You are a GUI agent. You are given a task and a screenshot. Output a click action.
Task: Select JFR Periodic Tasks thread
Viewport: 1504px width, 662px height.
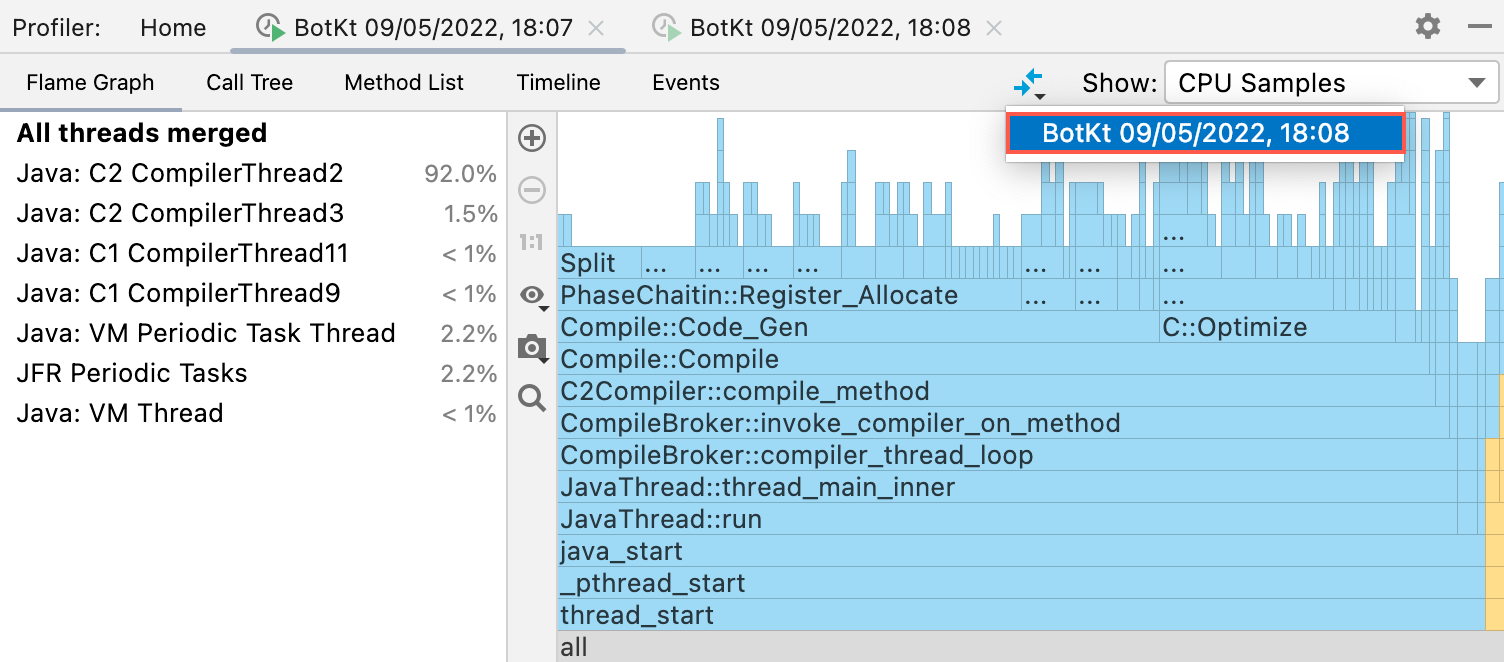pos(254,374)
